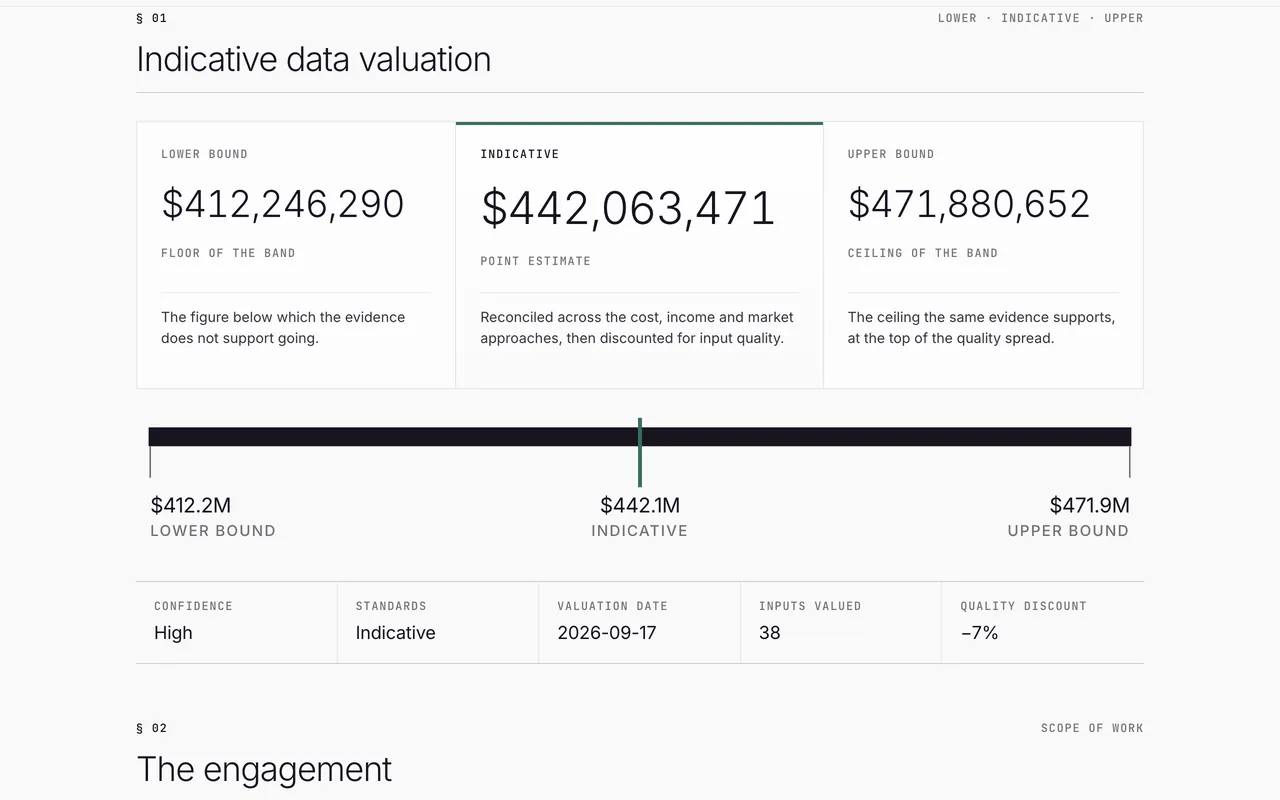1280x800 pixels.
Task: Click the Quality Discount value −7%
Action: [979, 633]
